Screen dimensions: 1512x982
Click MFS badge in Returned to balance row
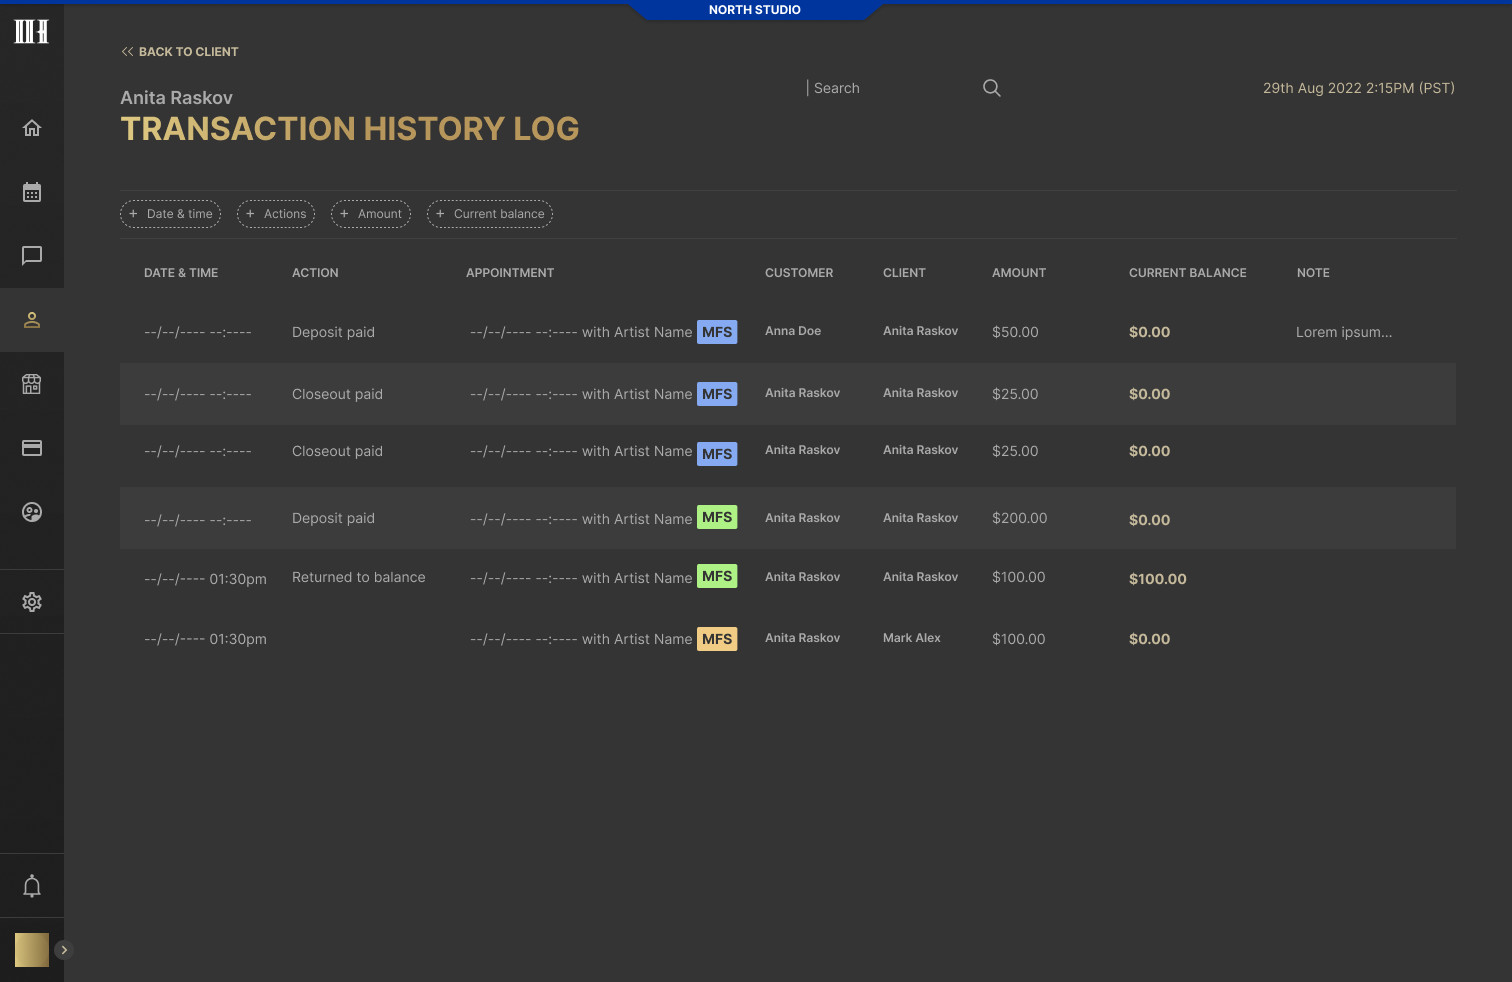tap(717, 576)
